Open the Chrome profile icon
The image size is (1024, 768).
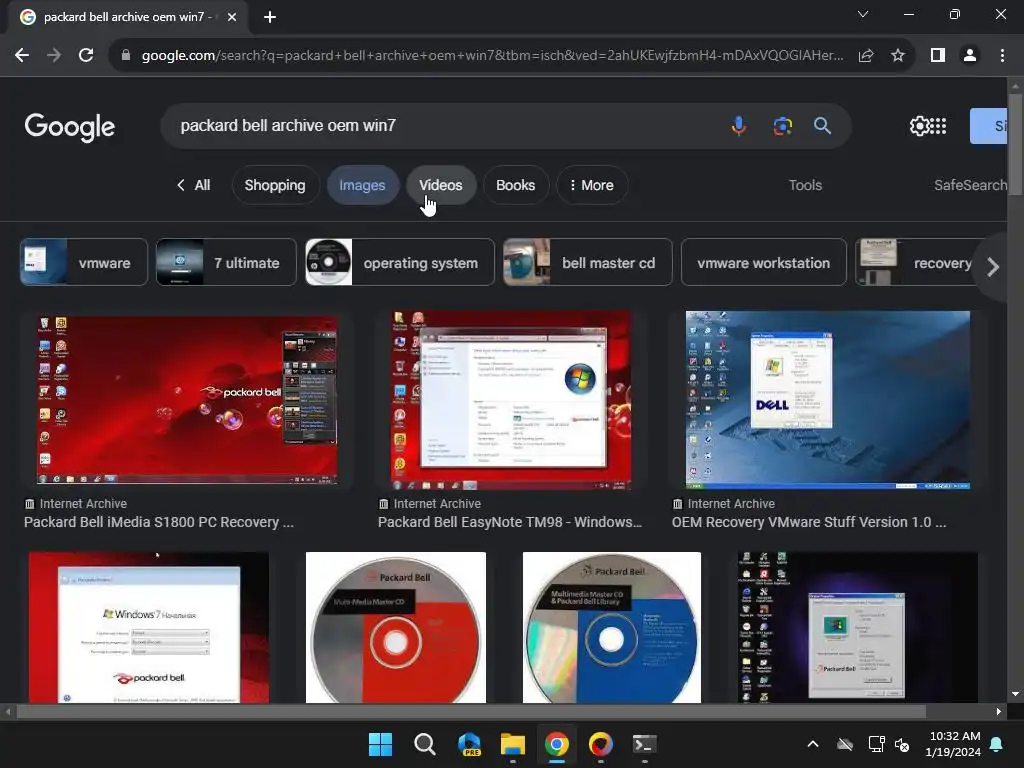(970, 56)
